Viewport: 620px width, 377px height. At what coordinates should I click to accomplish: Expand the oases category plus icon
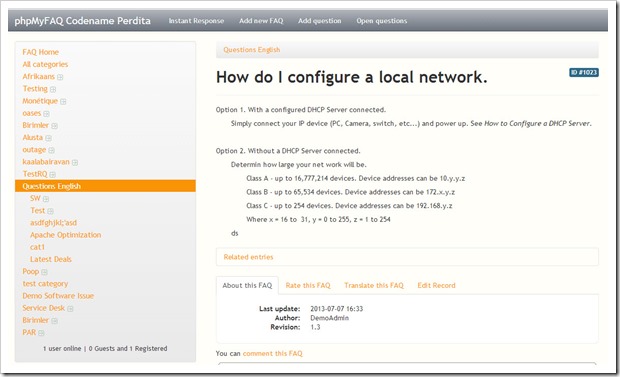point(46,114)
